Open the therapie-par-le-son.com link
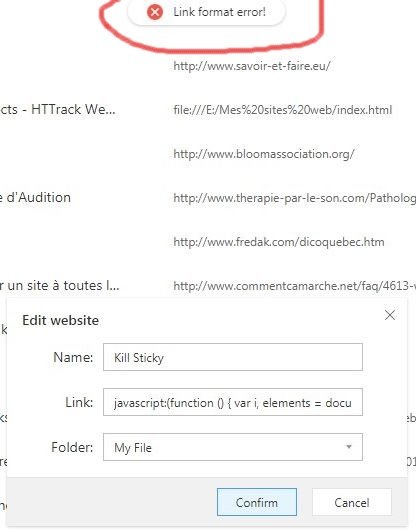The height and width of the screenshot is (531, 416). [x=295, y=198]
